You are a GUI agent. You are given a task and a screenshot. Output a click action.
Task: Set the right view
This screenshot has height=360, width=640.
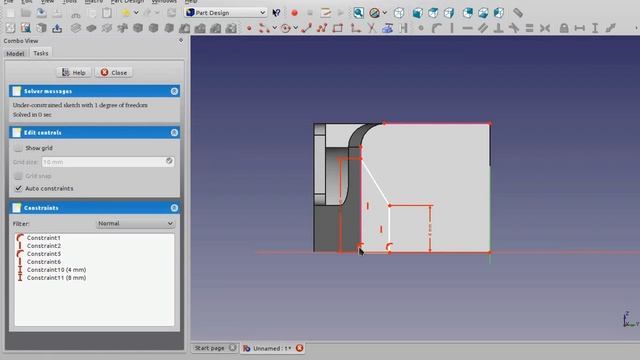click(449, 13)
